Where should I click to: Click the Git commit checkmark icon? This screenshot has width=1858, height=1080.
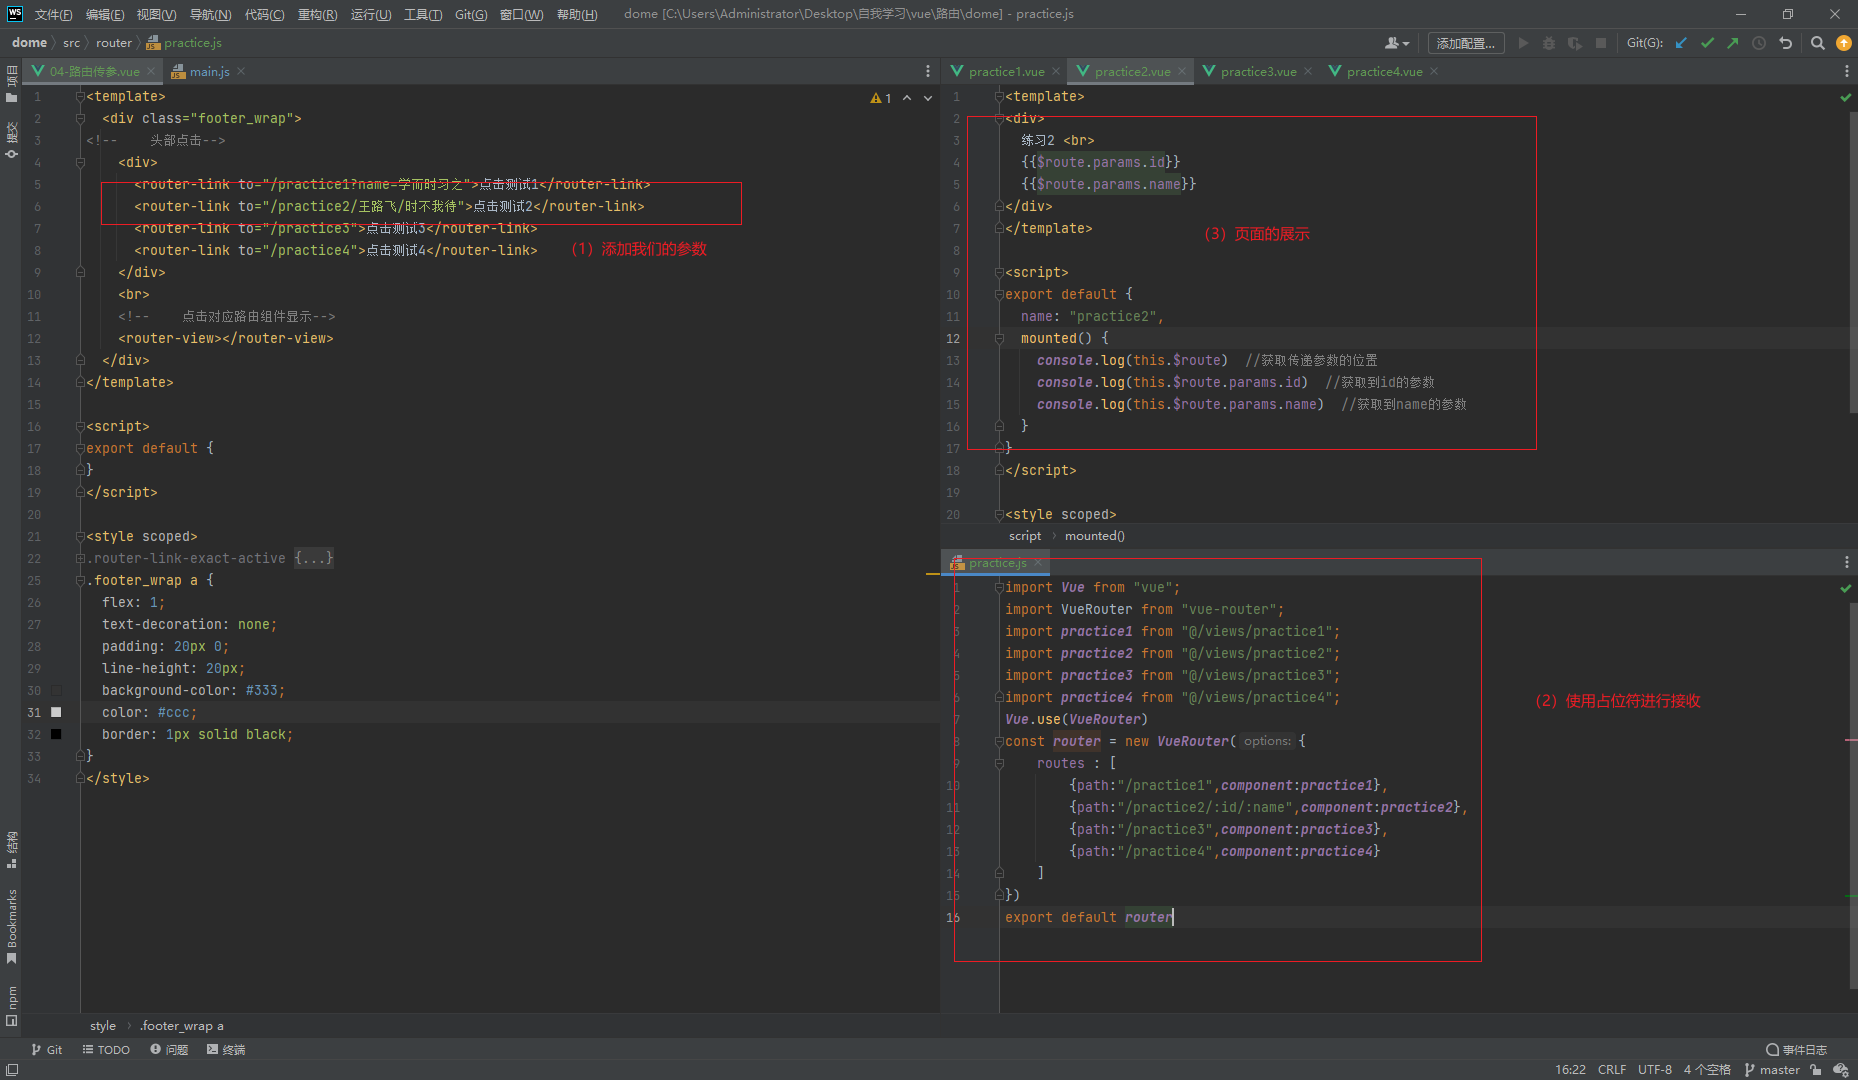(1707, 43)
